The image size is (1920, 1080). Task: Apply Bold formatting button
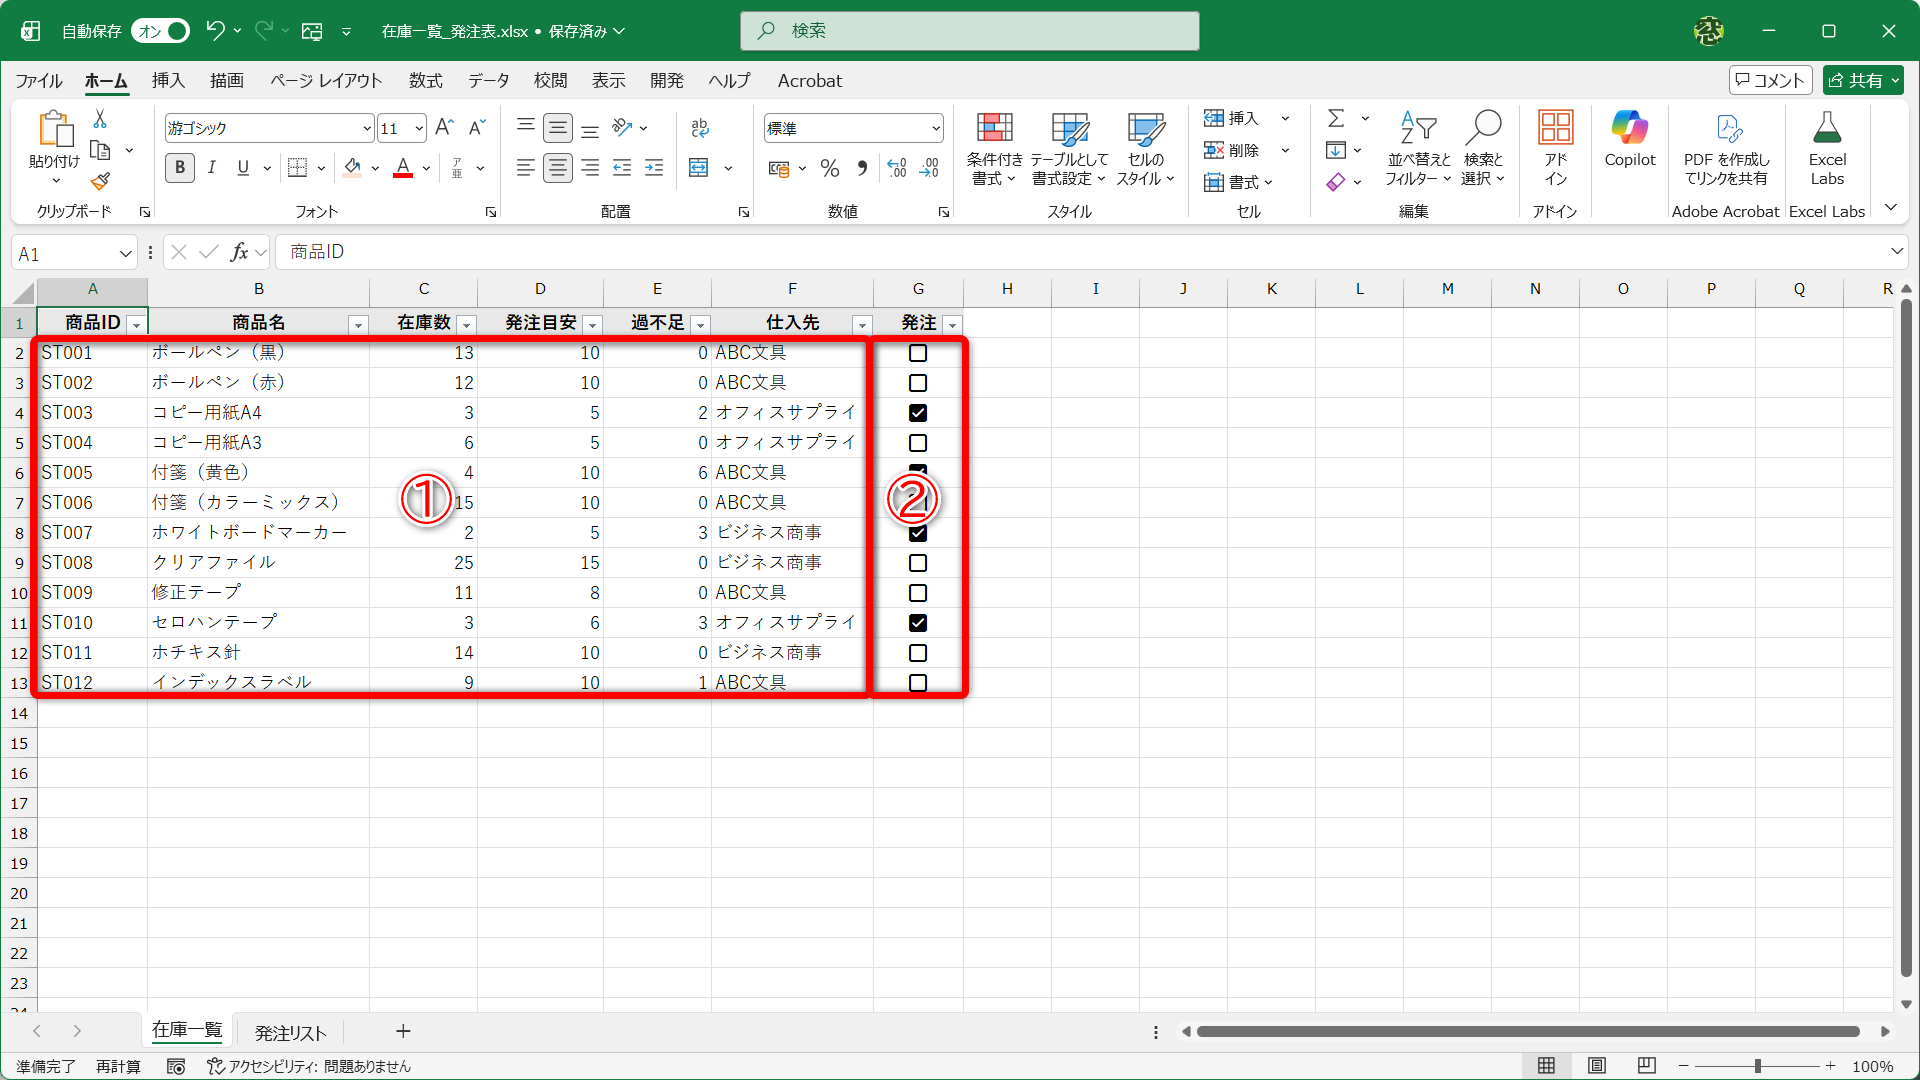tap(180, 168)
